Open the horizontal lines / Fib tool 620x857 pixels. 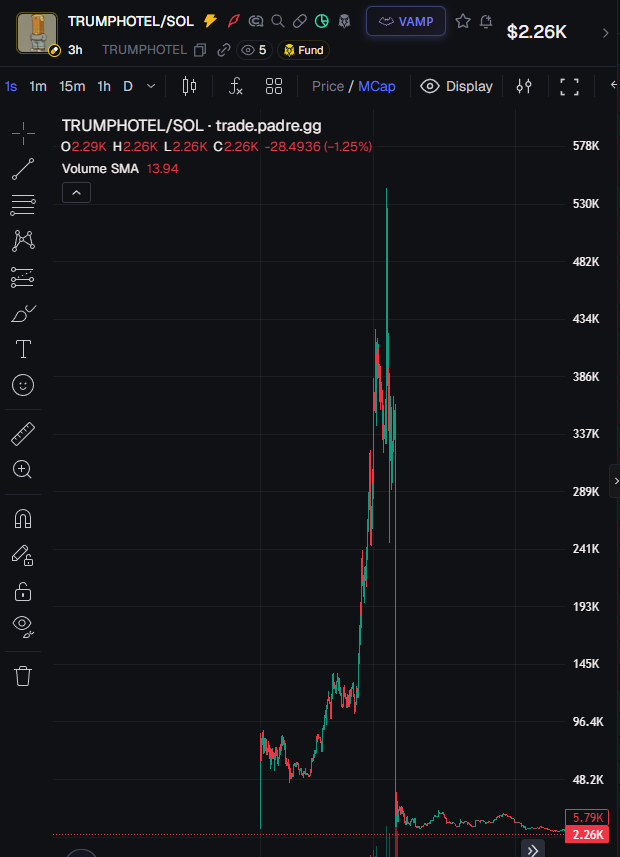point(23,205)
